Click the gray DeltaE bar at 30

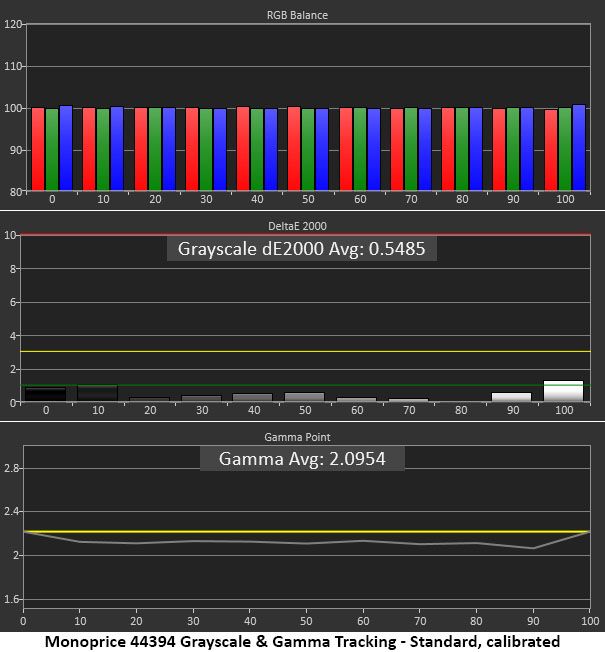click(x=202, y=398)
